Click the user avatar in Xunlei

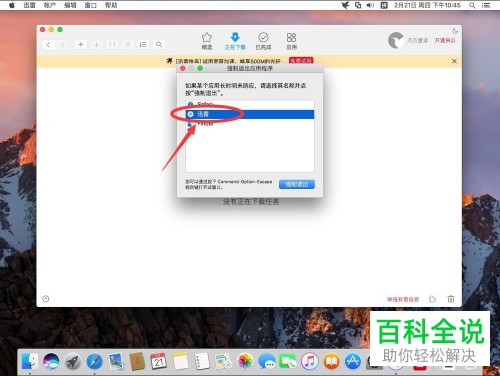pos(396,40)
